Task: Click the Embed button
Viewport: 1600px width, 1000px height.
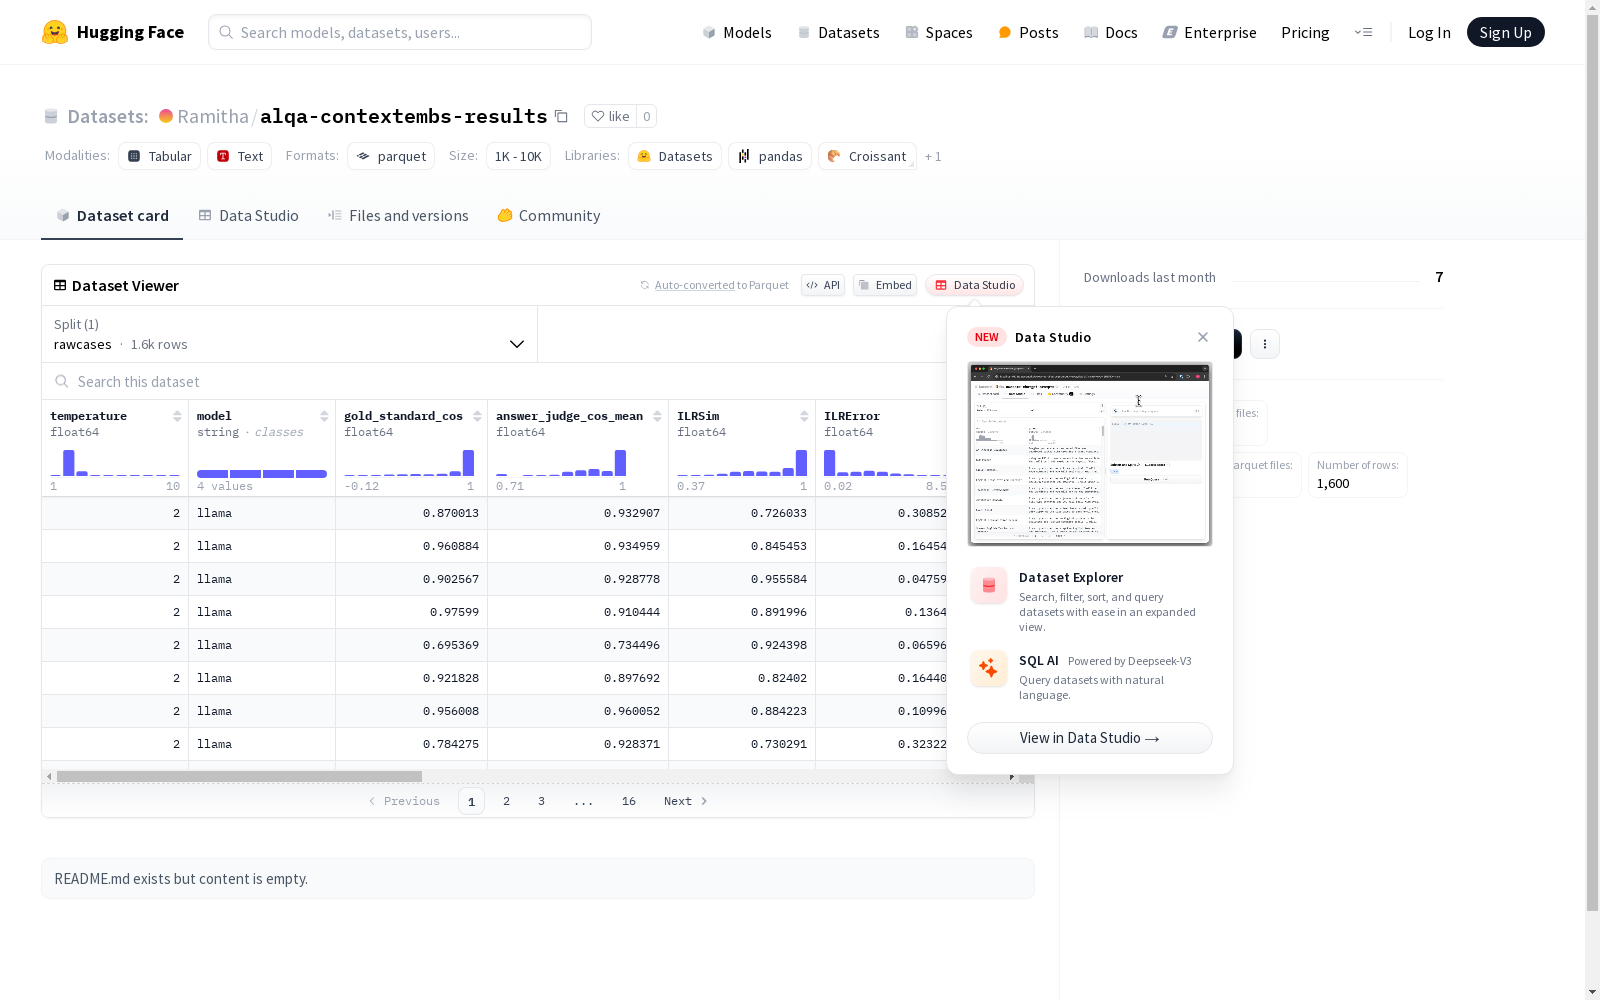Action: [x=885, y=285]
